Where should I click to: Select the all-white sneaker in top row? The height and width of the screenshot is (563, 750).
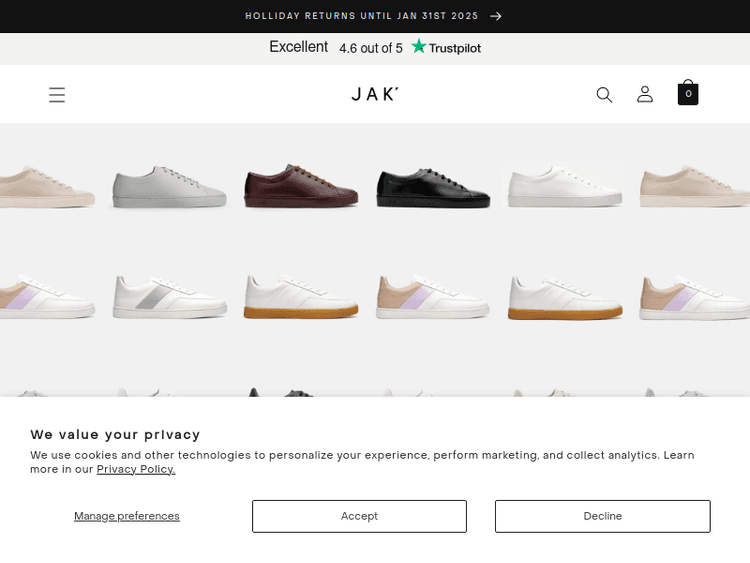click(x=565, y=187)
